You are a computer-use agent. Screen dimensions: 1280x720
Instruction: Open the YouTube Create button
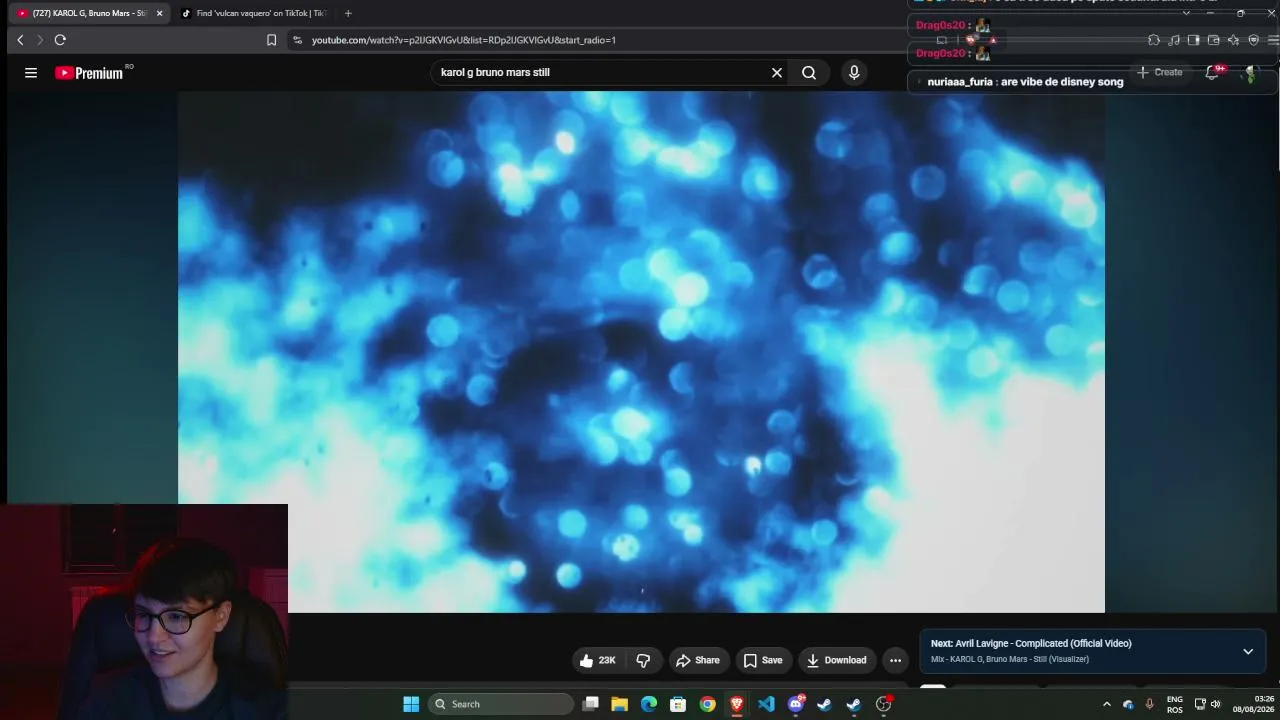click(x=1160, y=72)
